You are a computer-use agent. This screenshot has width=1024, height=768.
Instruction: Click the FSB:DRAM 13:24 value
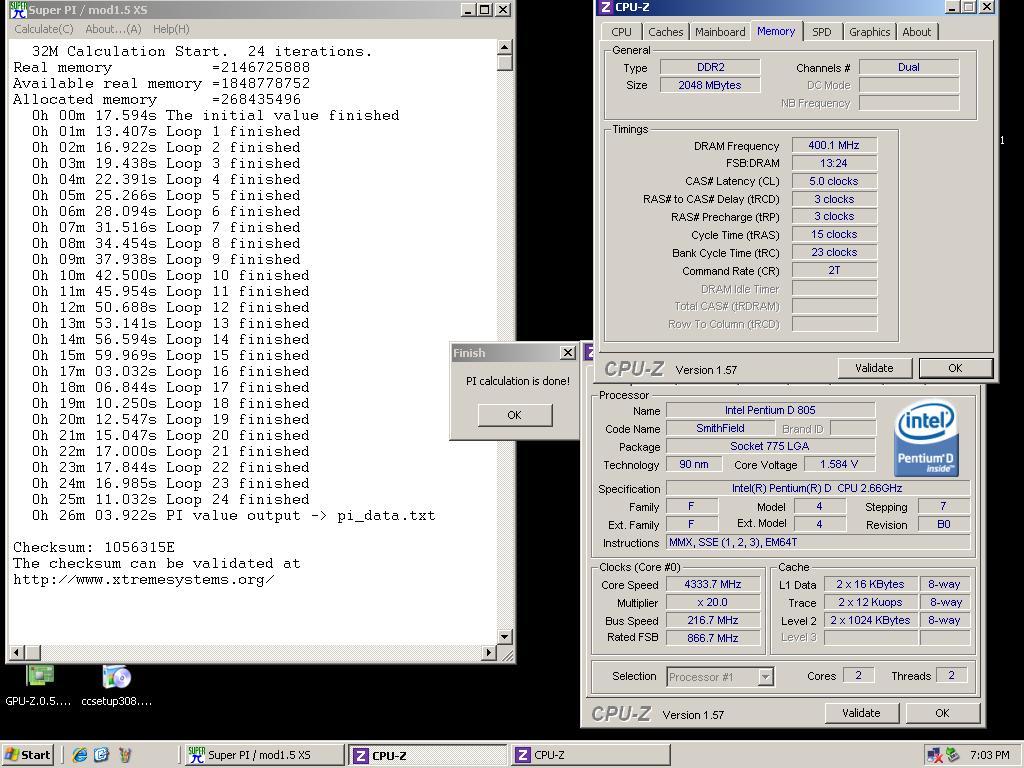pos(834,163)
